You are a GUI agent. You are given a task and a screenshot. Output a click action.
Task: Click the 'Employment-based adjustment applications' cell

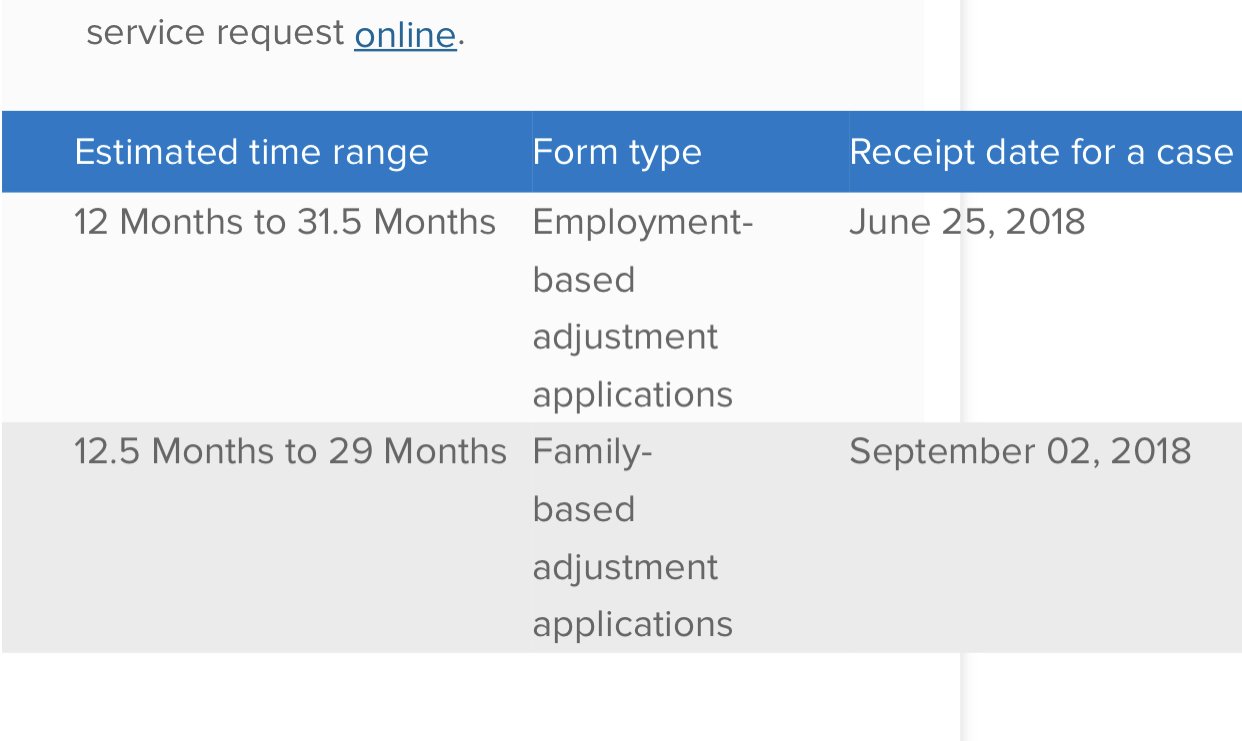[642, 308]
